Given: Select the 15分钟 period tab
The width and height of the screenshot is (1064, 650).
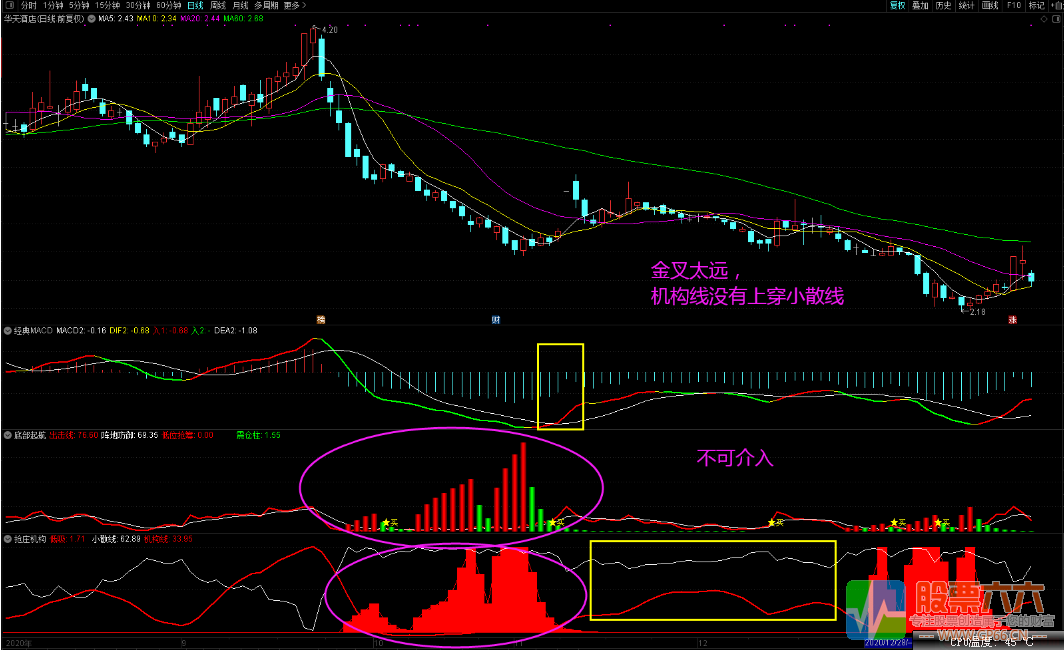Looking at the screenshot, I should click(x=107, y=5).
